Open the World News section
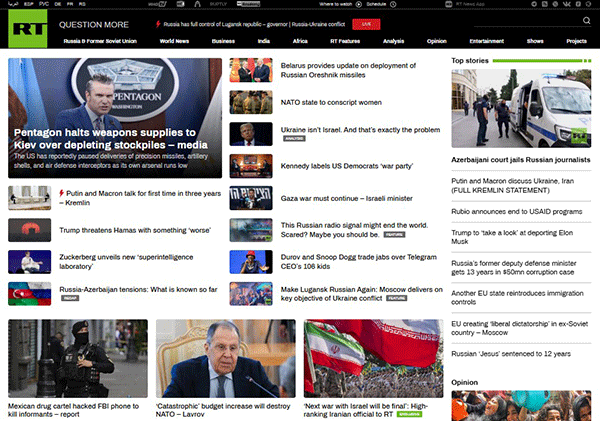 click(x=174, y=41)
